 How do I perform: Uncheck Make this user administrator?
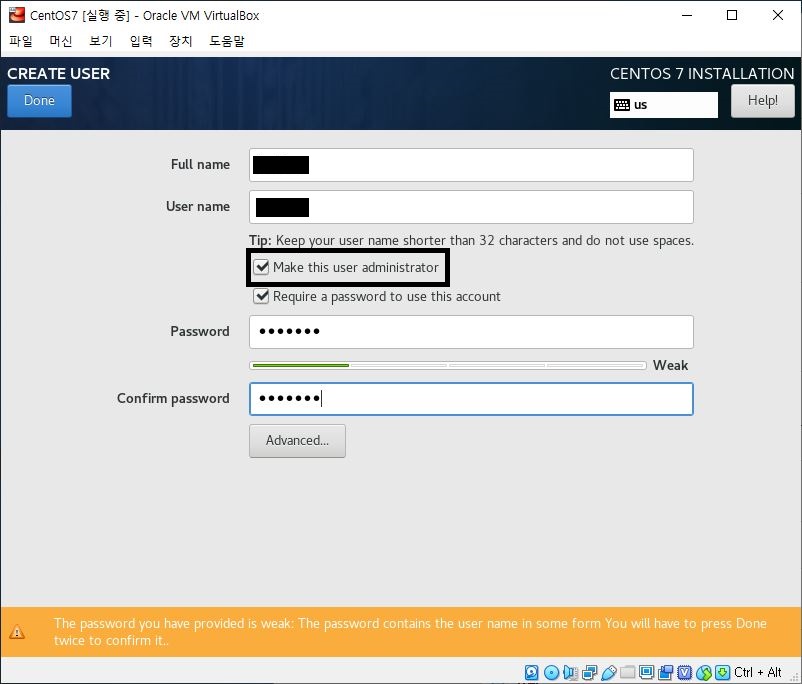coord(261,267)
